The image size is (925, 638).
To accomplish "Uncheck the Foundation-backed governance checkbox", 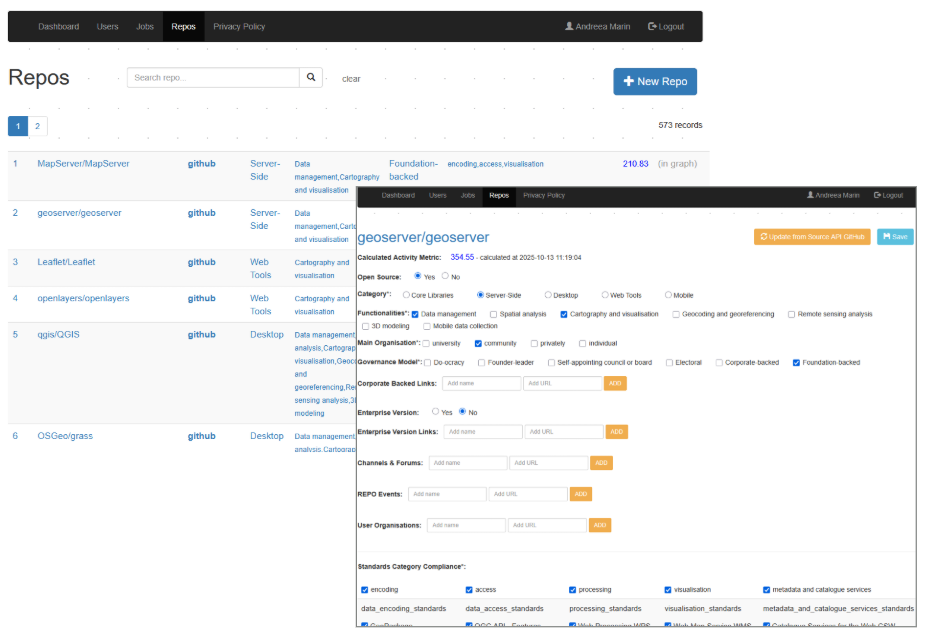I will pyautogui.click(x=796, y=362).
